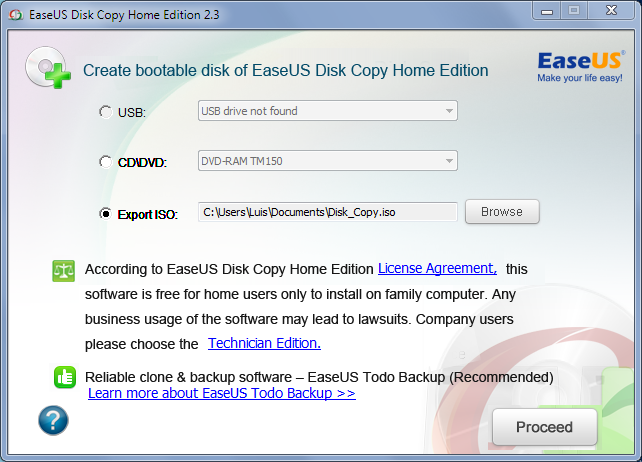Select the CD\DVD radio button
This screenshot has height=462, width=642.
[106, 162]
